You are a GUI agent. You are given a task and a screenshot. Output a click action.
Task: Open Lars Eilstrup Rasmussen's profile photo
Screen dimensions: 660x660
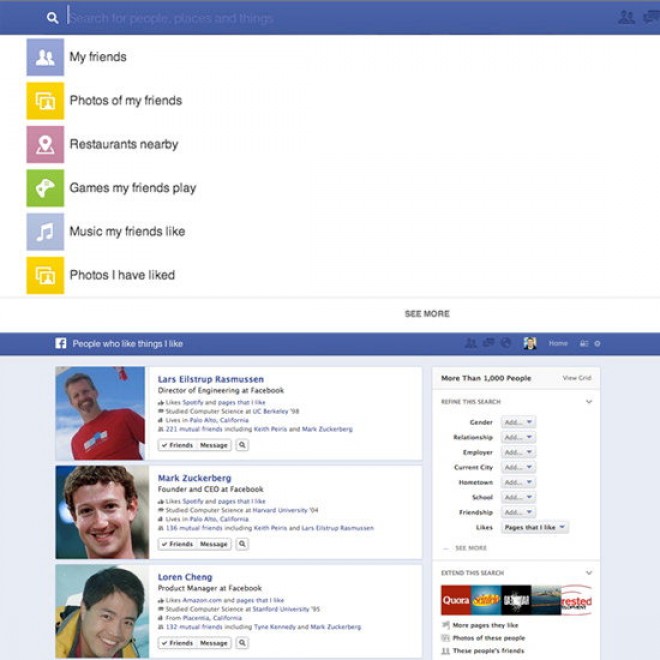click(100, 413)
